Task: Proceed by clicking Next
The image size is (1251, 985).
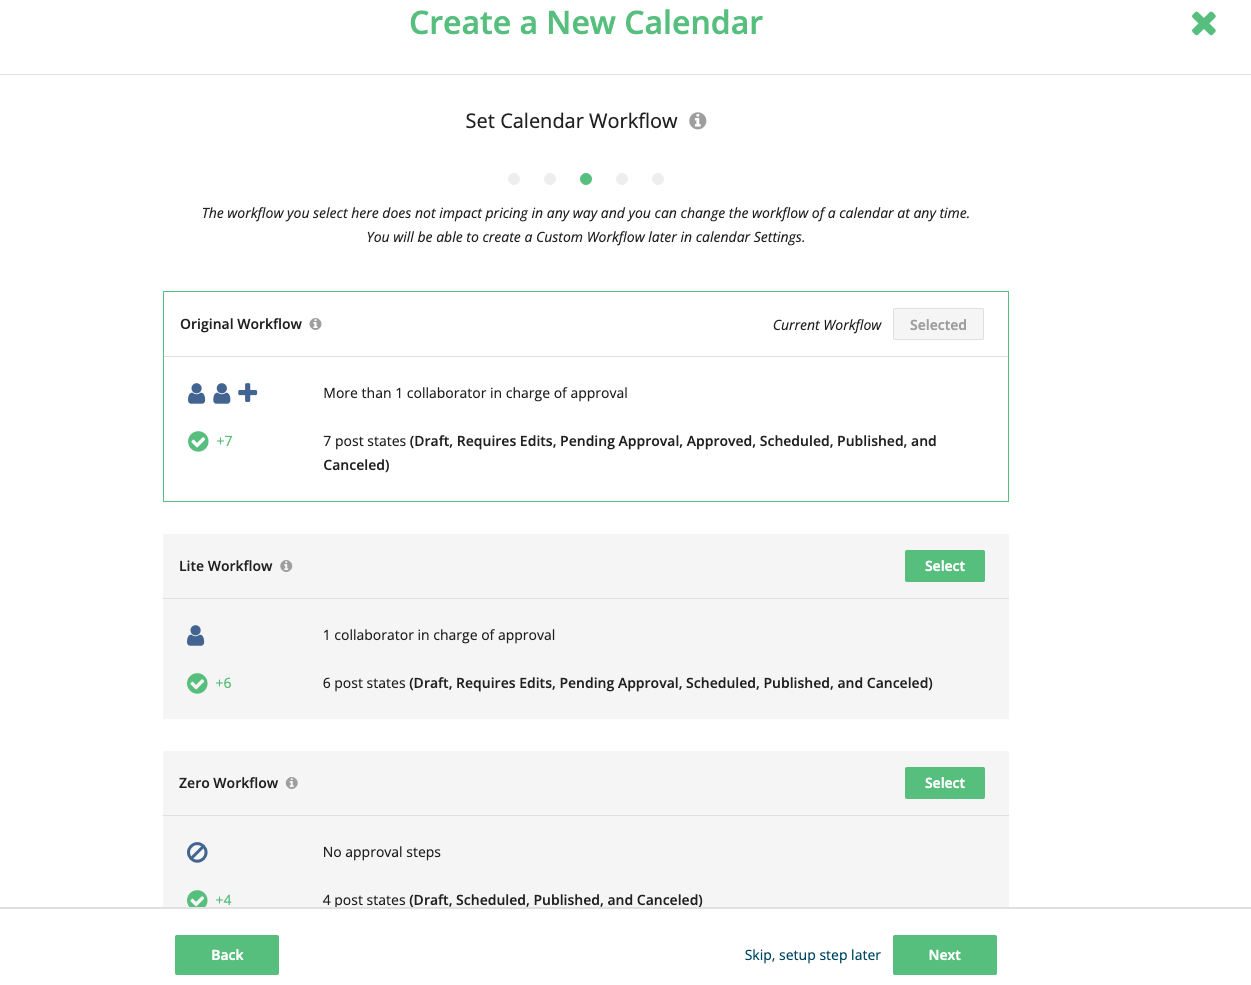Action: (944, 955)
